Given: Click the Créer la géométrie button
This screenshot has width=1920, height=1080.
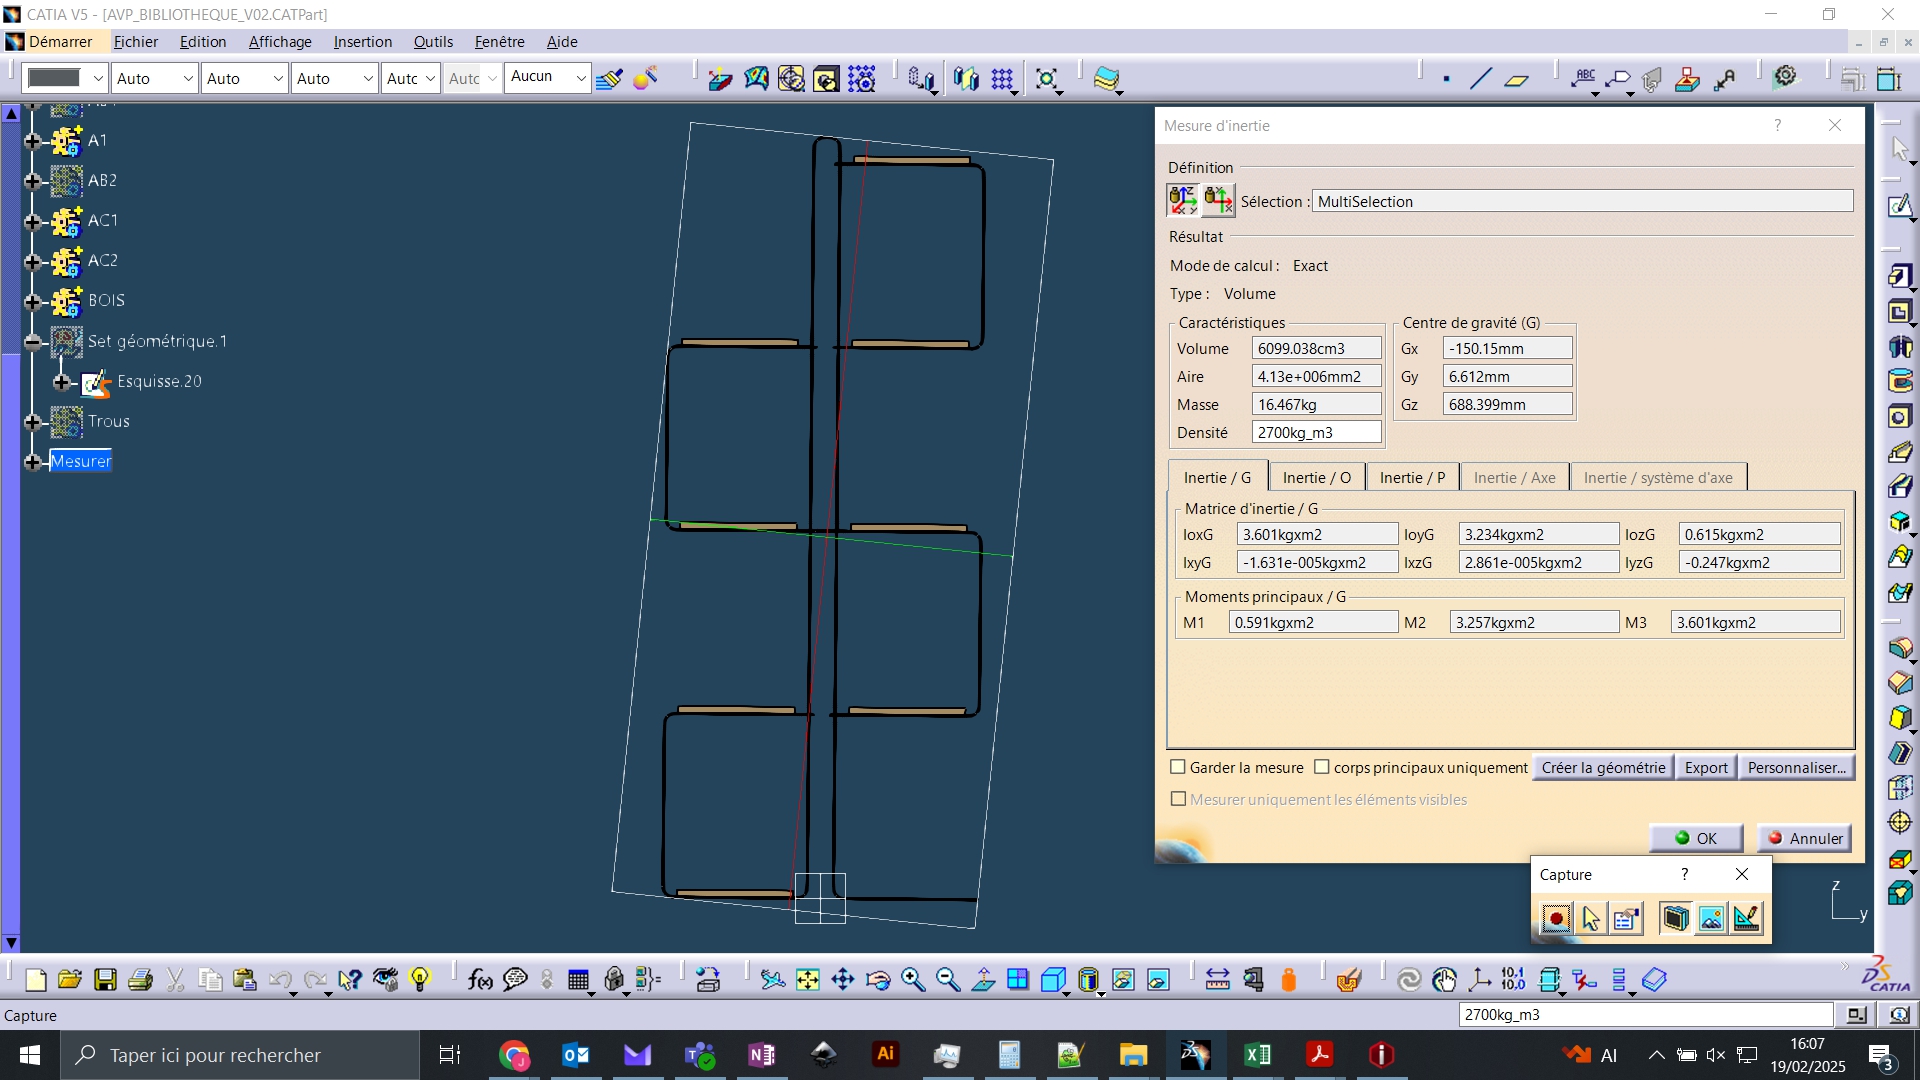Looking at the screenshot, I should 1603,768.
